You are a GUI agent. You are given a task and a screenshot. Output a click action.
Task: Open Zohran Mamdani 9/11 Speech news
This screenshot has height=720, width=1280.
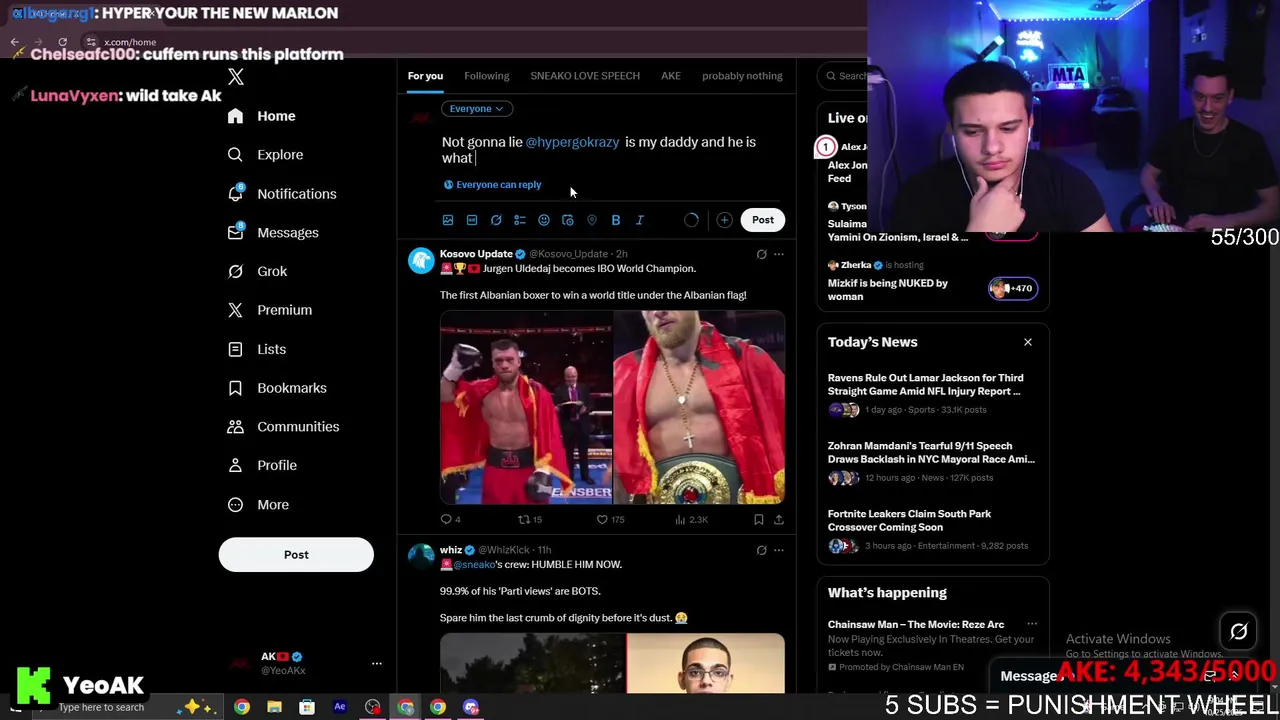tap(932, 461)
